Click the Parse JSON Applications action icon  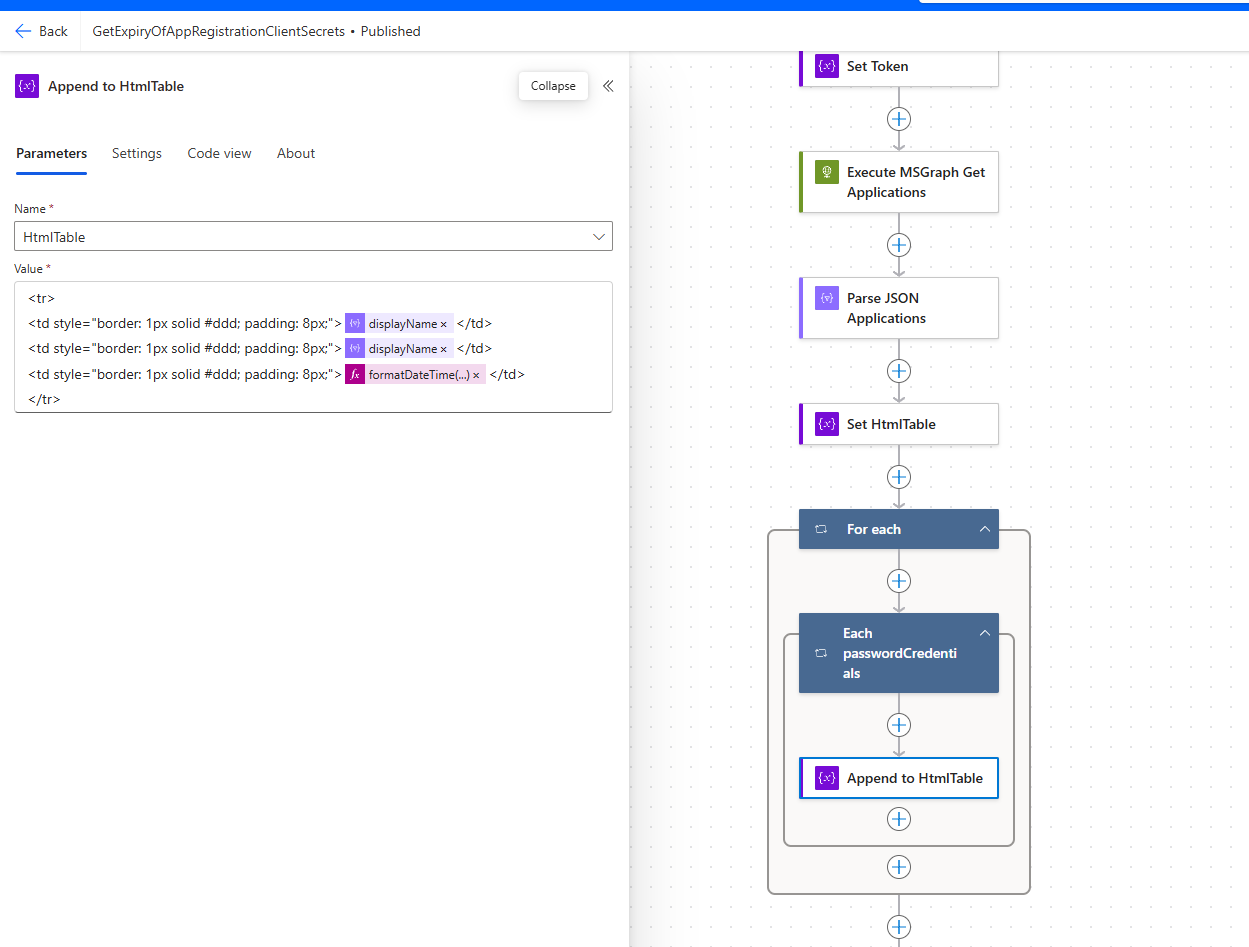click(827, 298)
